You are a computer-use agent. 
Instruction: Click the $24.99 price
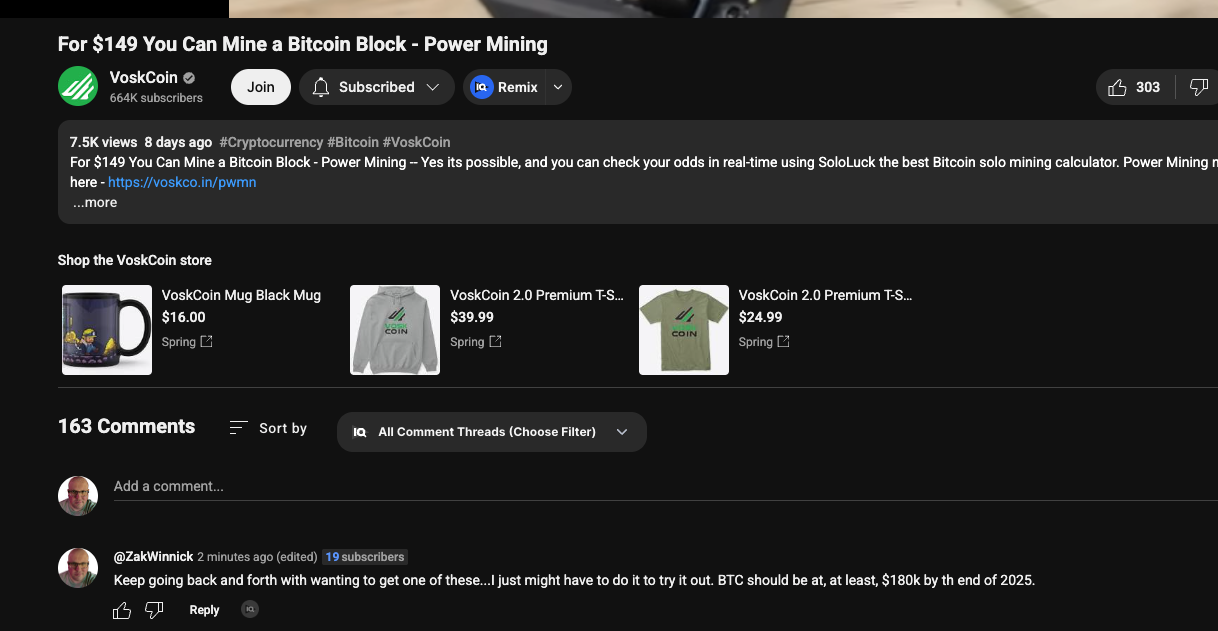click(x=761, y=317)
